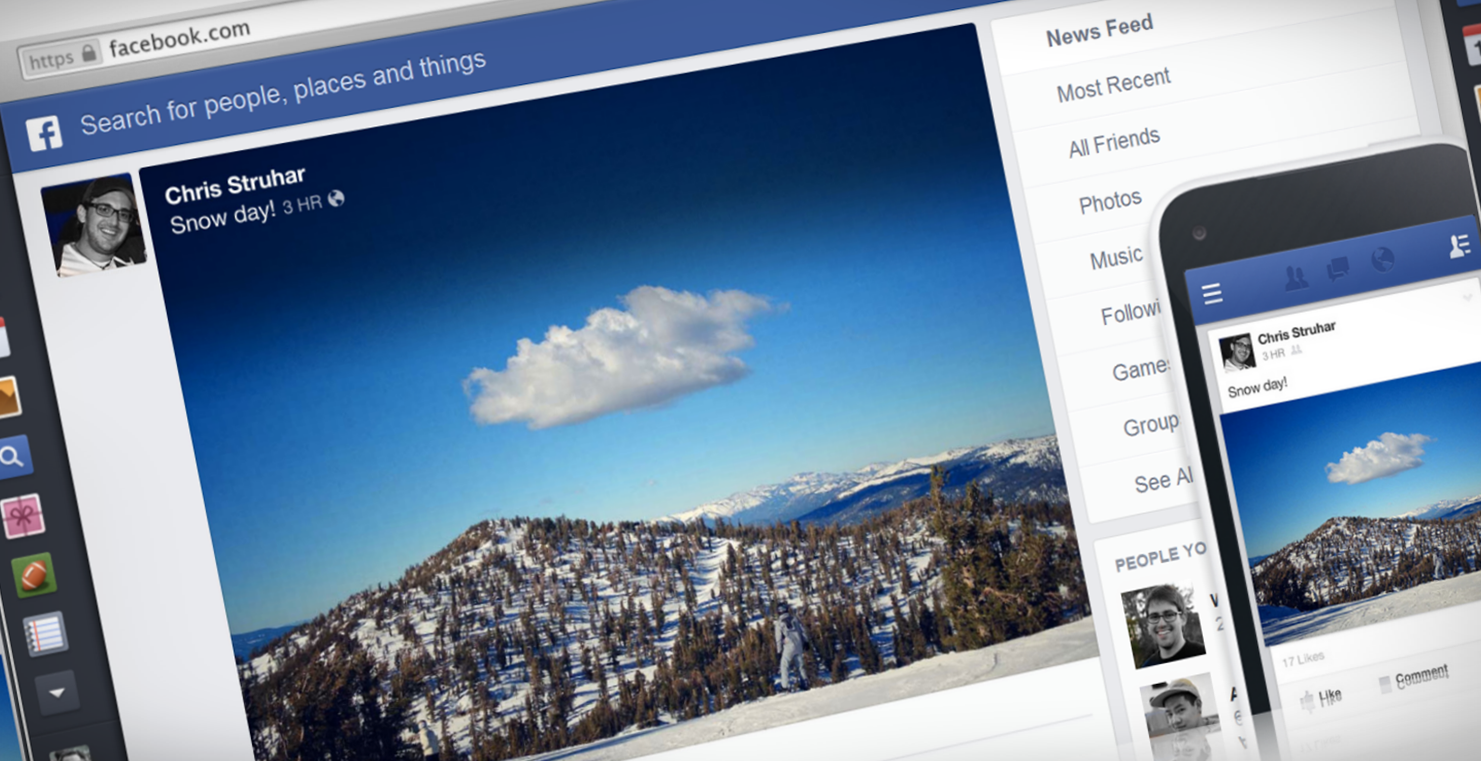Click the 3 HR timestamp on desktop post
Screen dimensions: 1481x761
coord(302,205)
